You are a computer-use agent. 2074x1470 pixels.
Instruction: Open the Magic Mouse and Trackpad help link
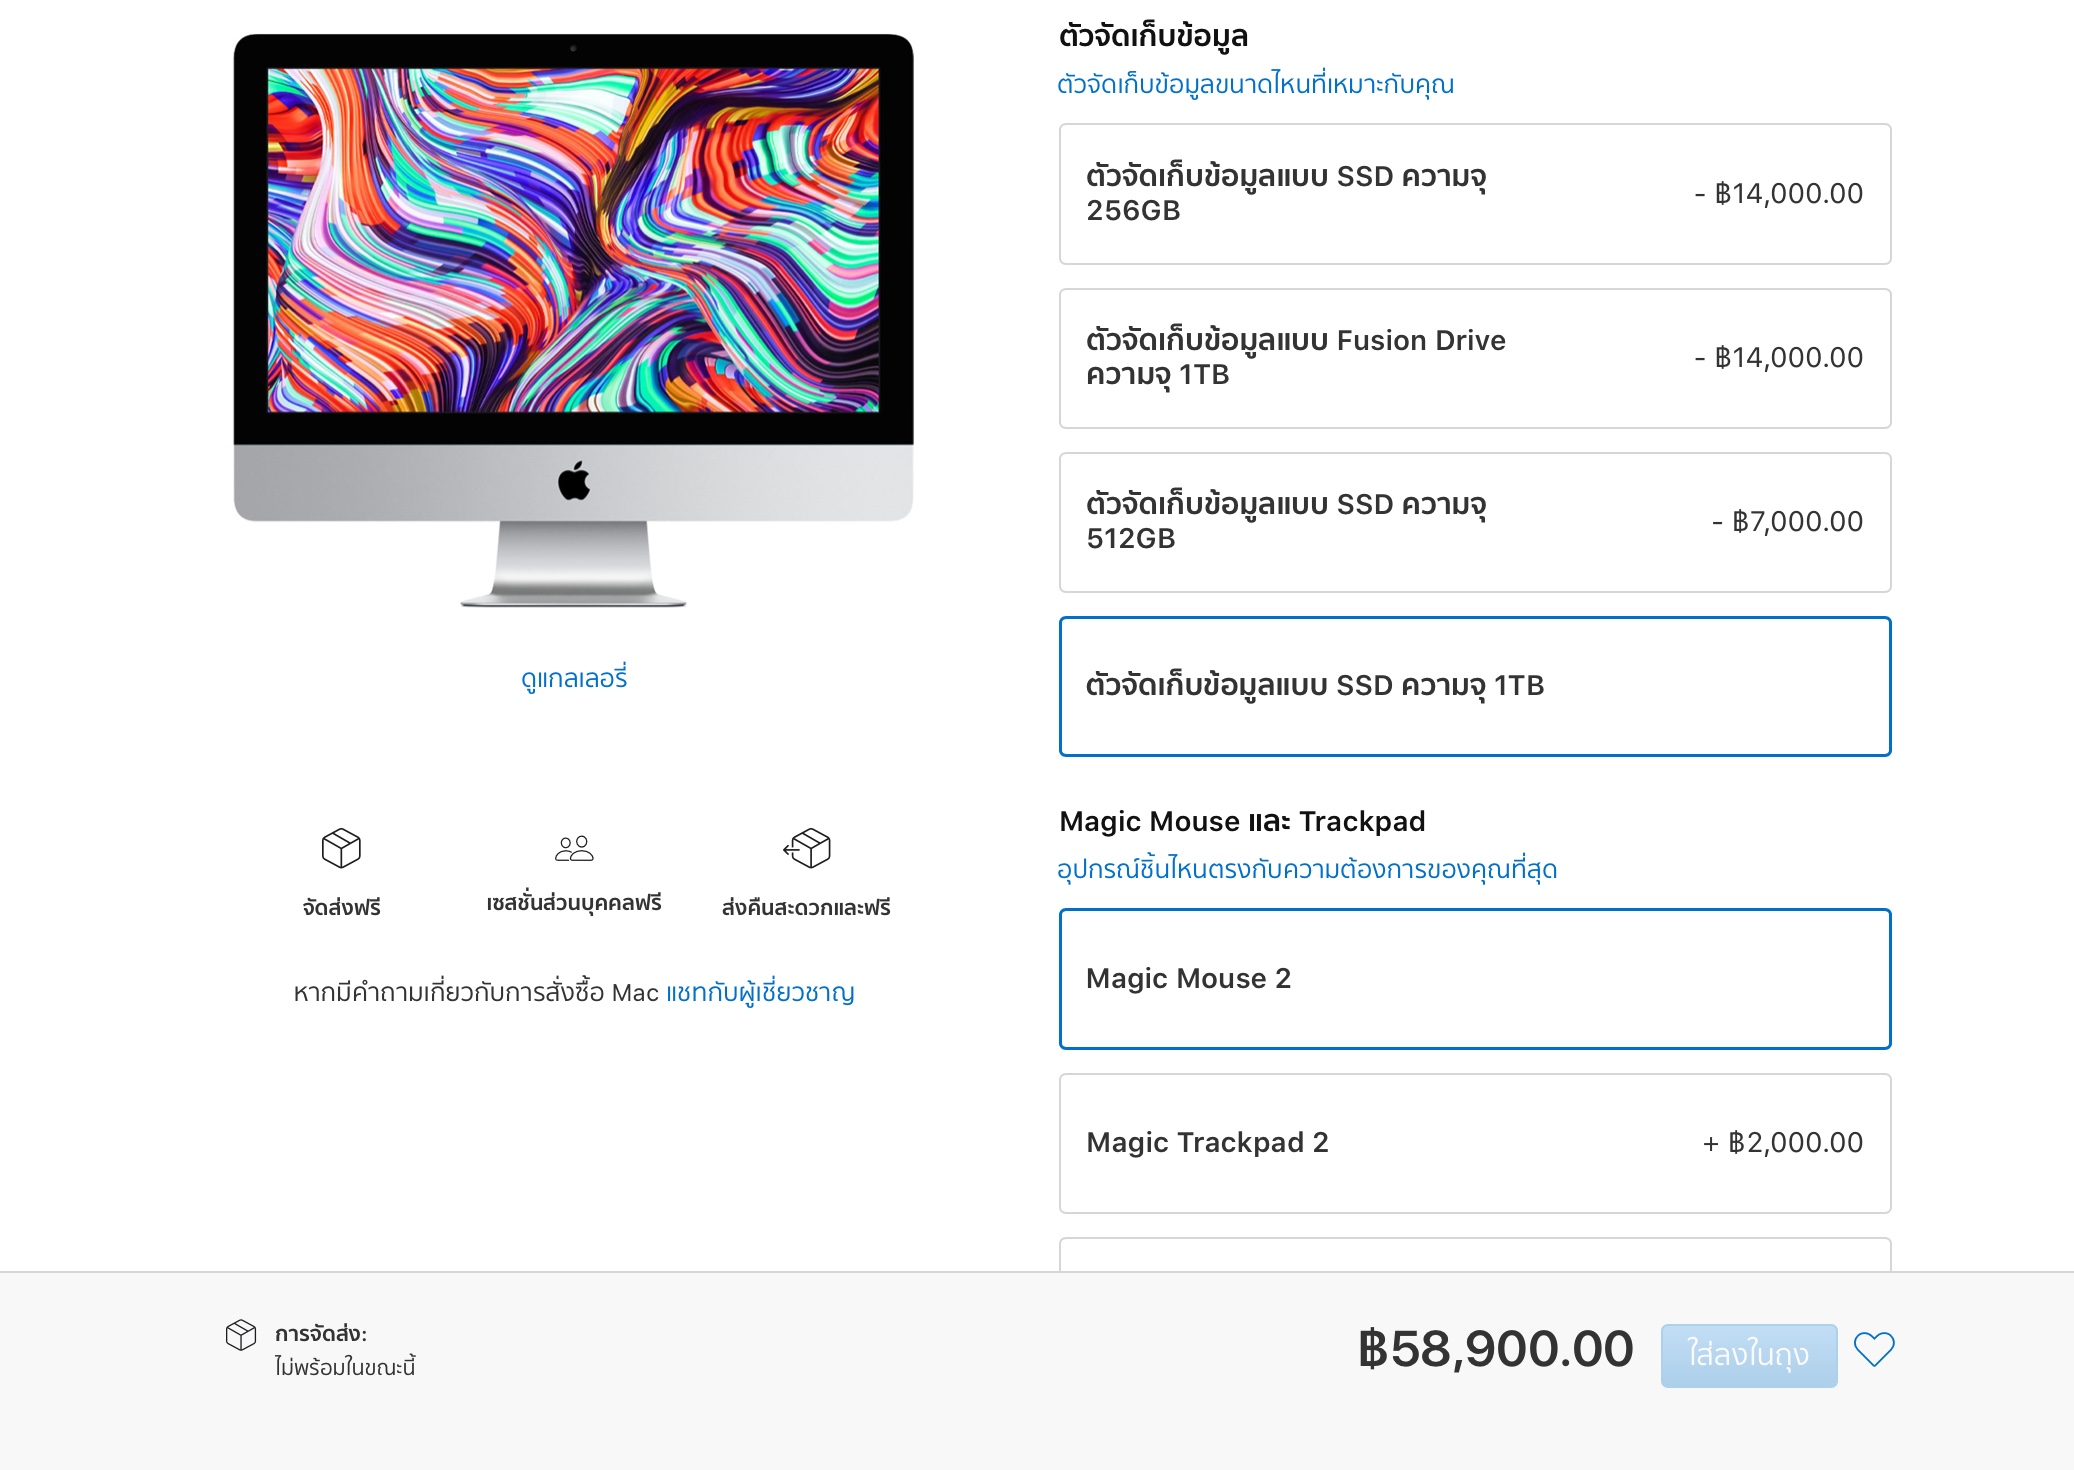pos(1306,869)
